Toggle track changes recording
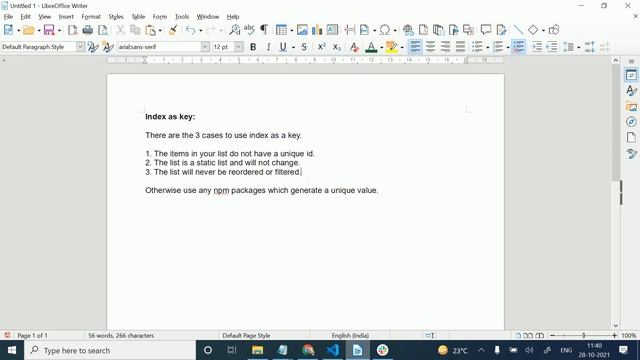The width and height of the screenshot is (640, 360). pos(502,30)
